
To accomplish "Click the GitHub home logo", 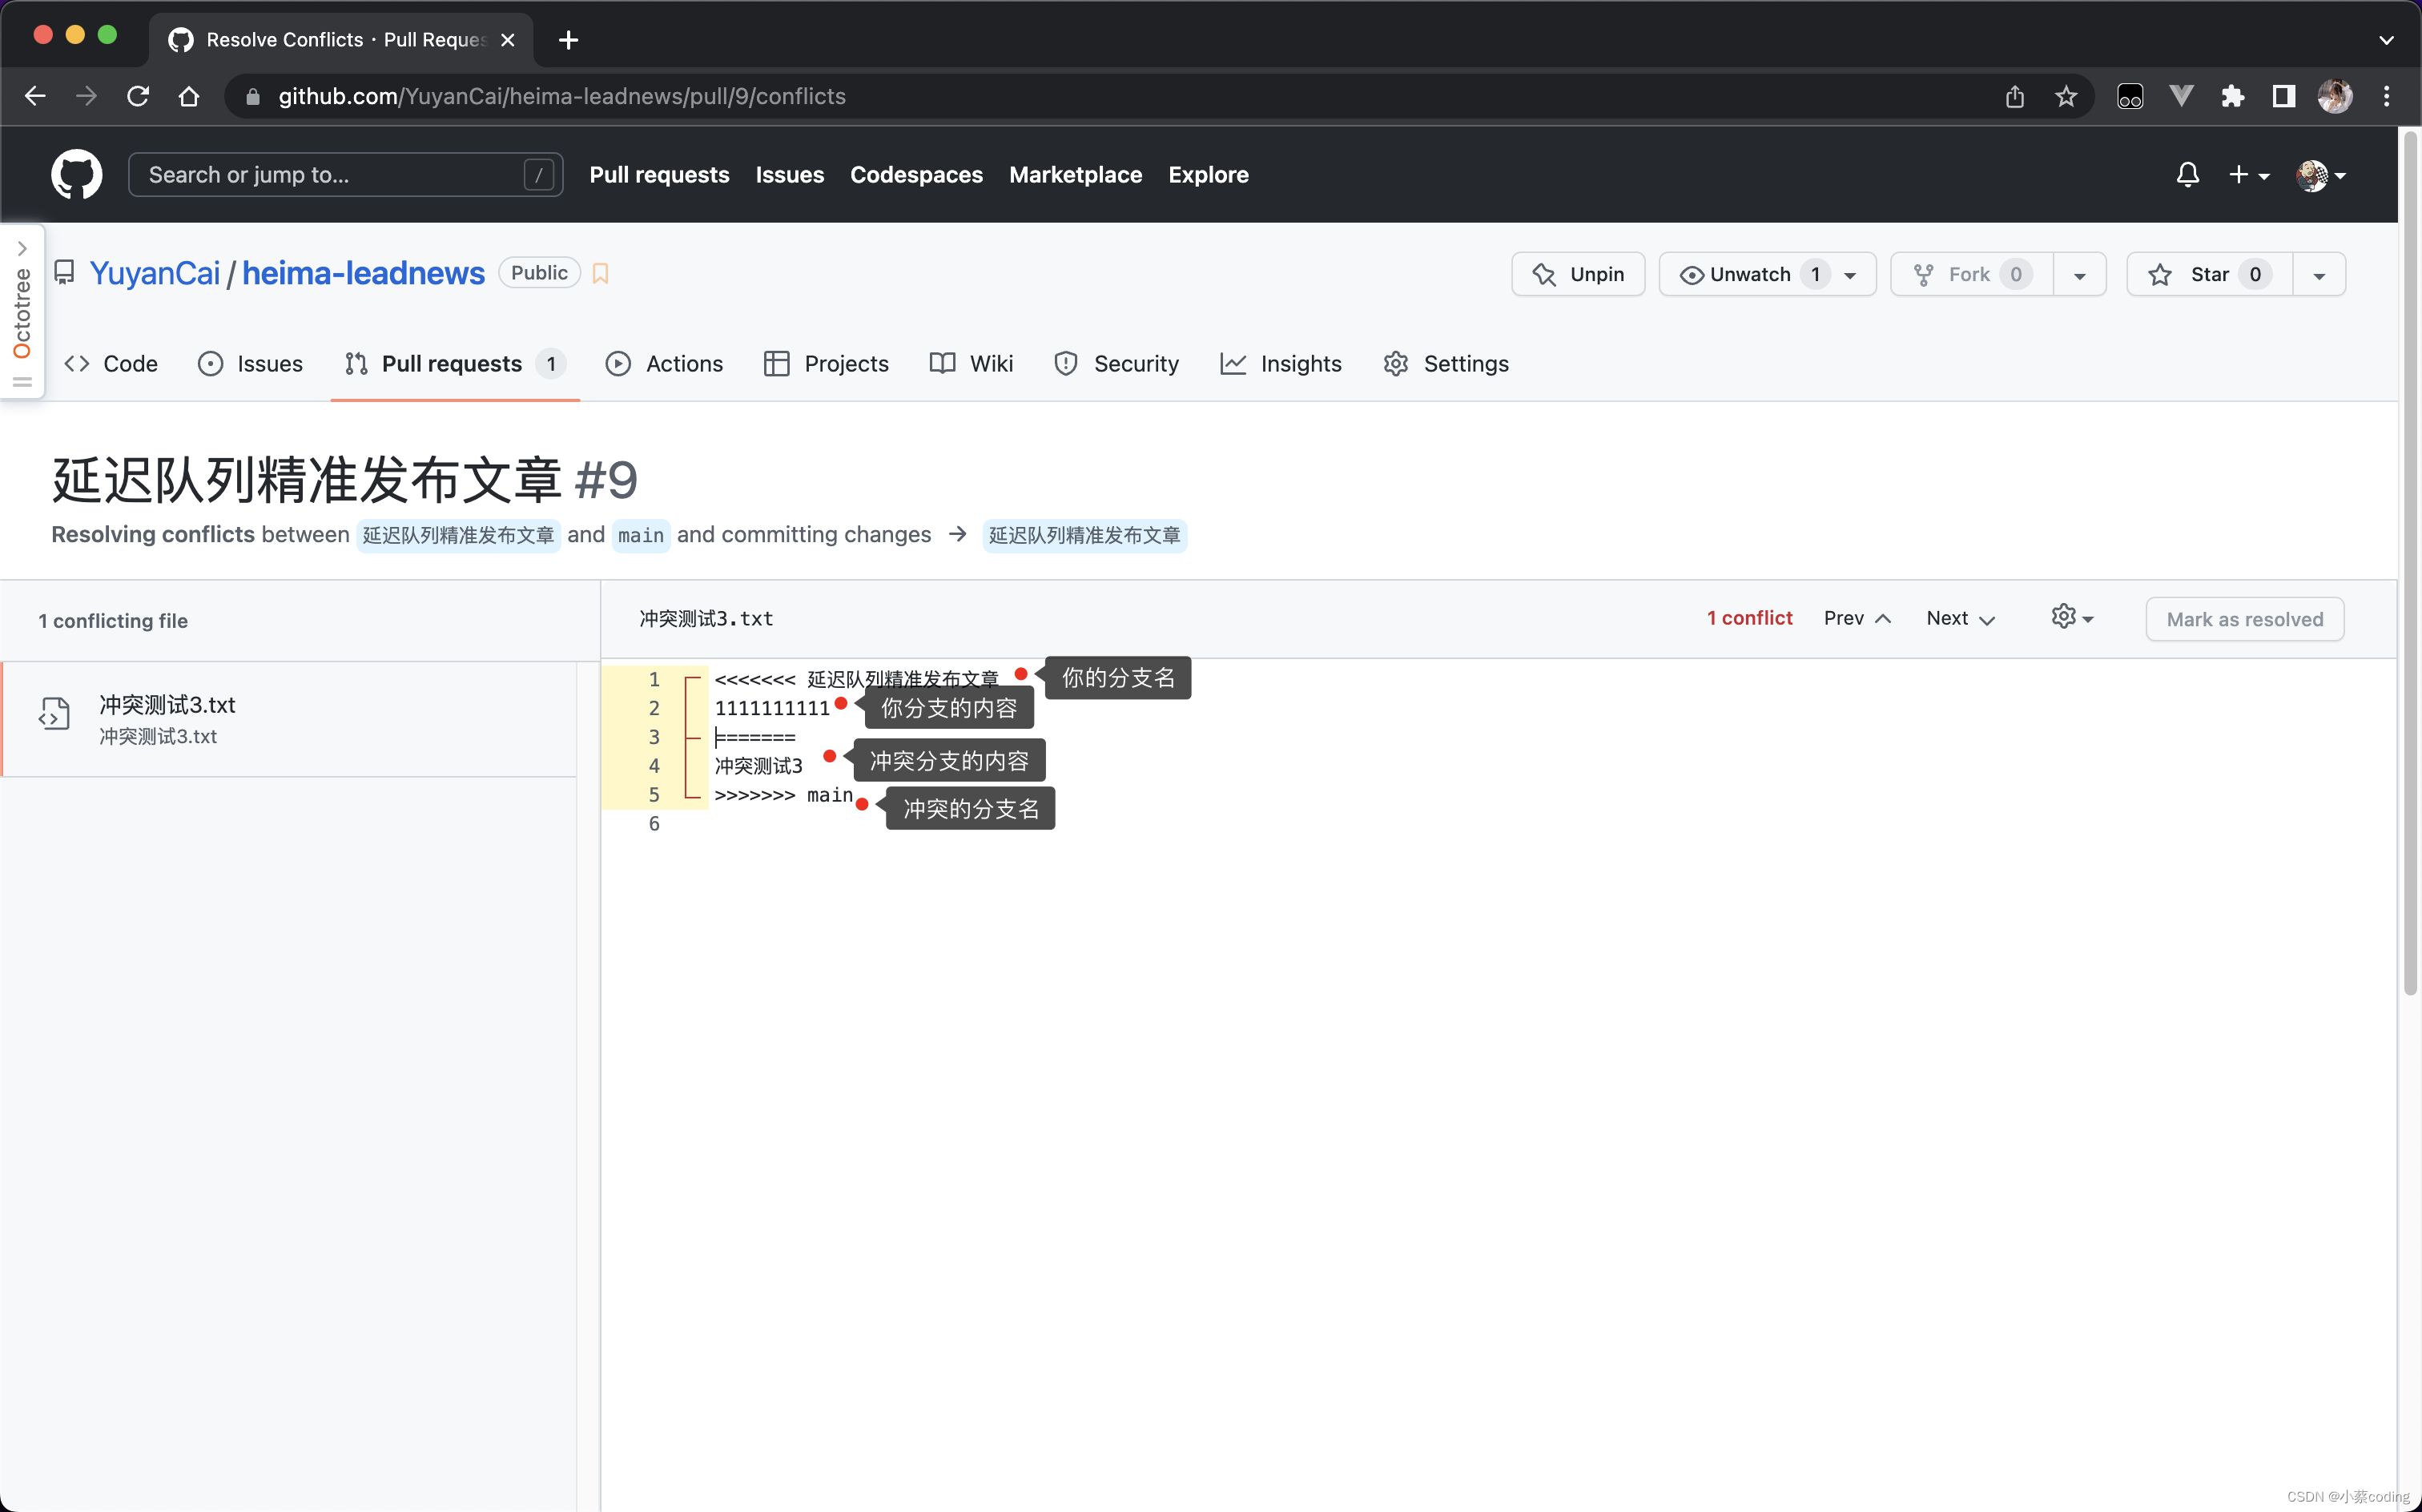I will [x=75, y=174].
